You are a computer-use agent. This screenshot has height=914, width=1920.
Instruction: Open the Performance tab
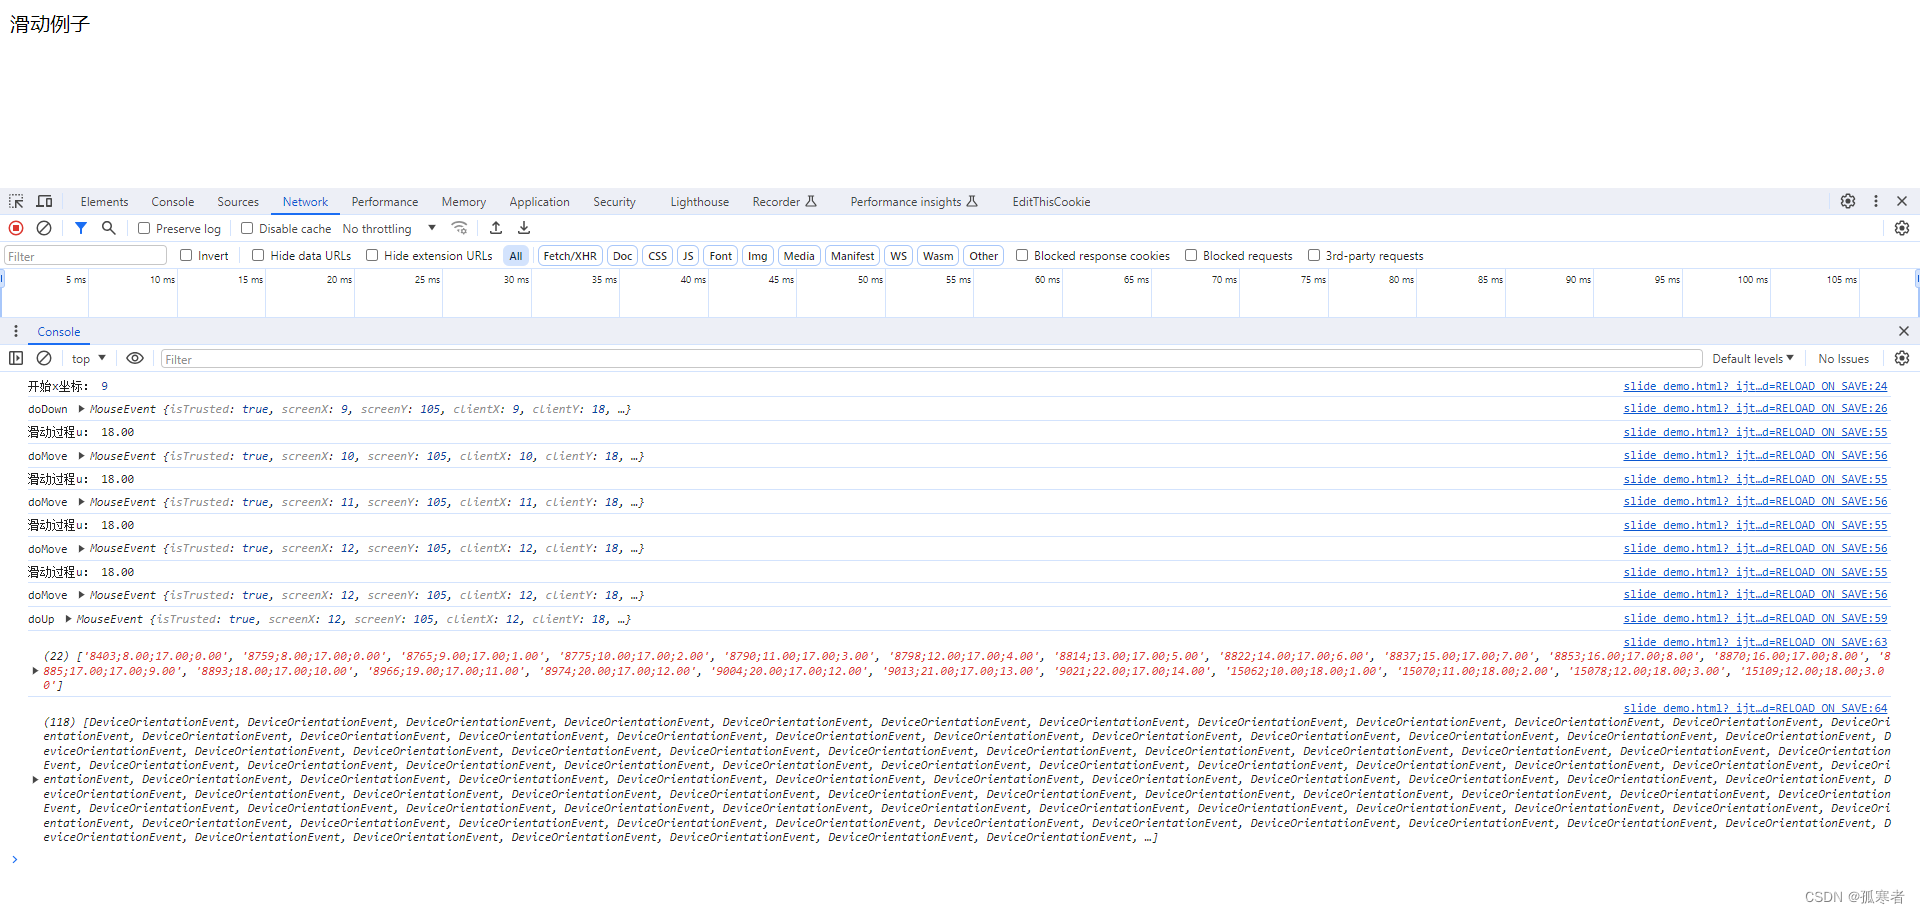click(x=385, y=201)
